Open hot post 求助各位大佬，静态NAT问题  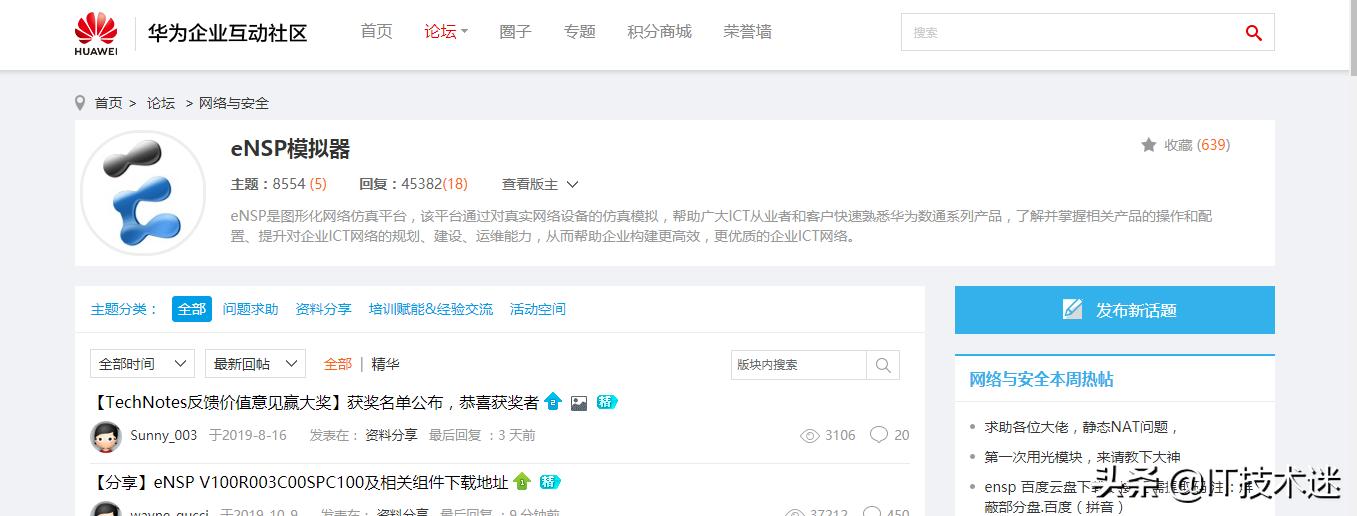click(x=1082, y=427)
